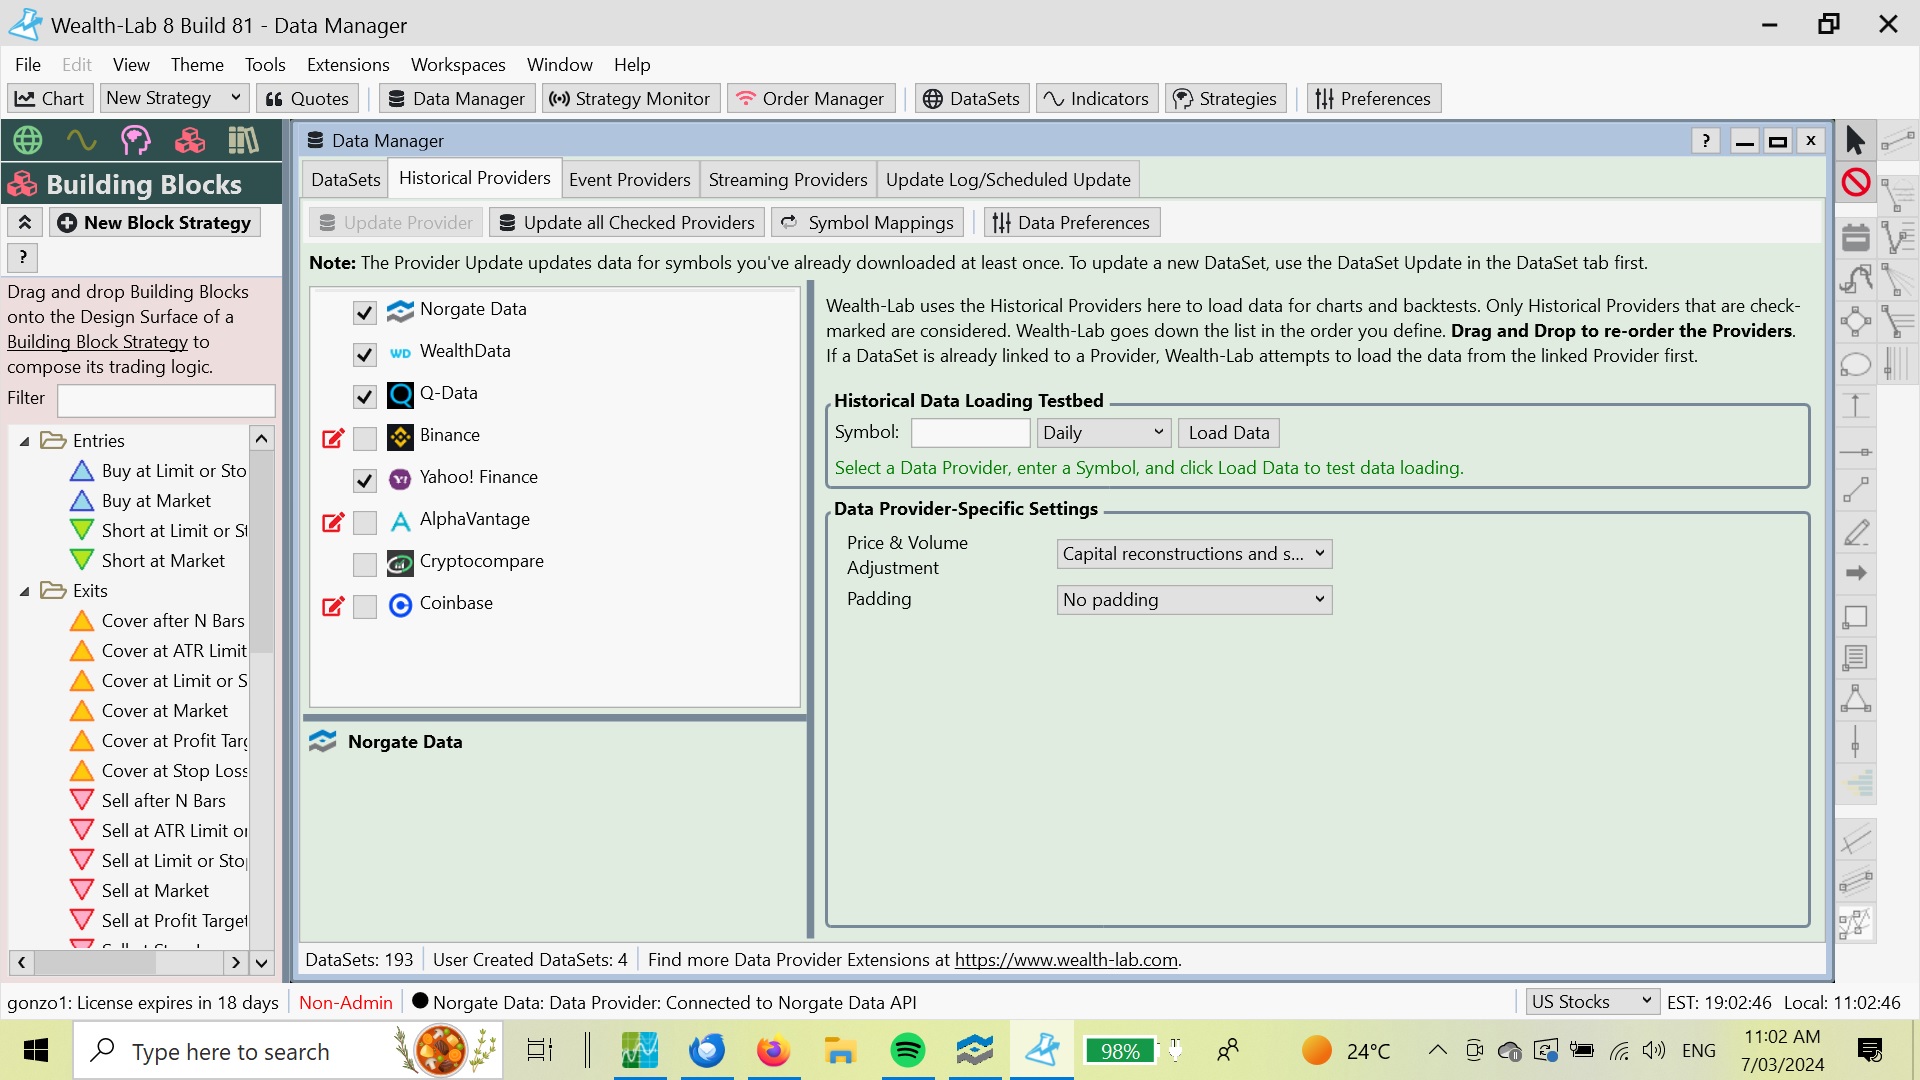Open the US Stocks market dropdown
The image size is (1920, 1080).
[x=1592, y=1002]
